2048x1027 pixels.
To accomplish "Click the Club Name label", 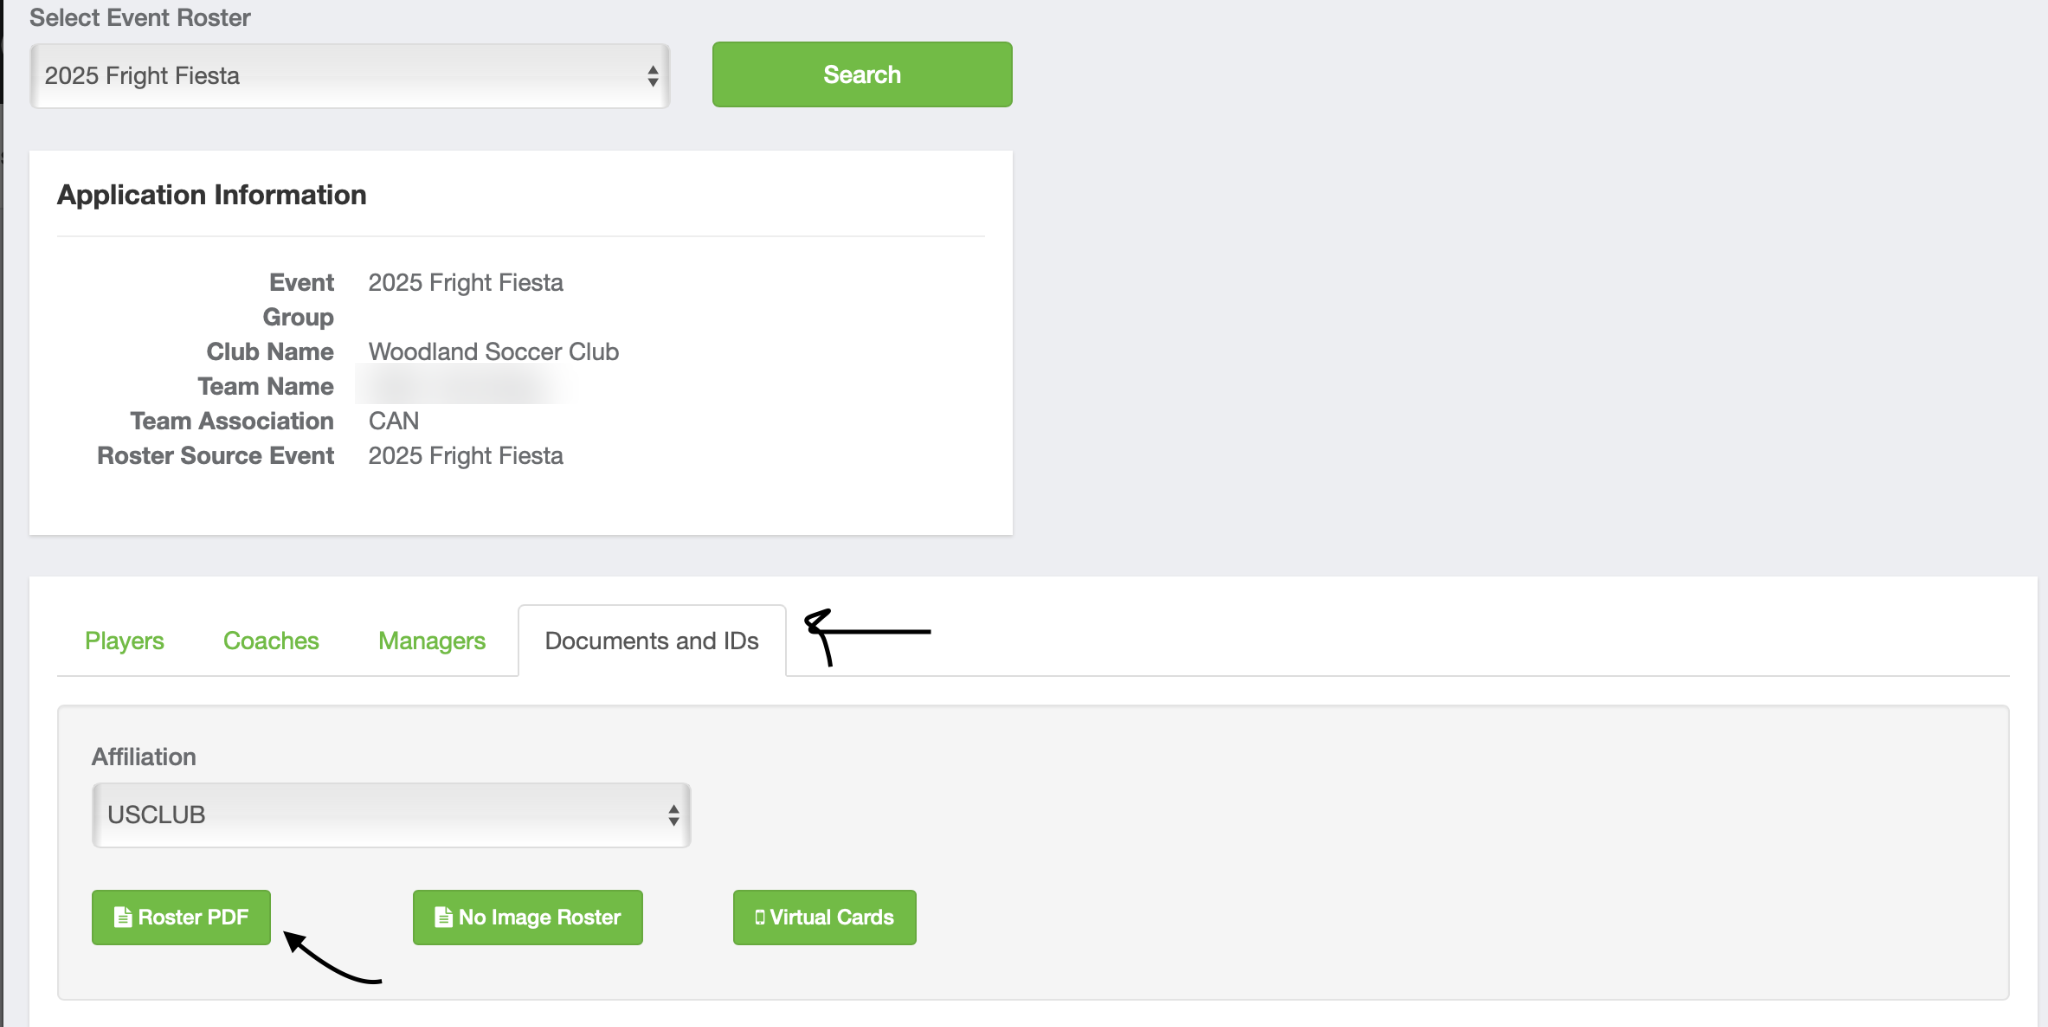I will pos(270,352).
